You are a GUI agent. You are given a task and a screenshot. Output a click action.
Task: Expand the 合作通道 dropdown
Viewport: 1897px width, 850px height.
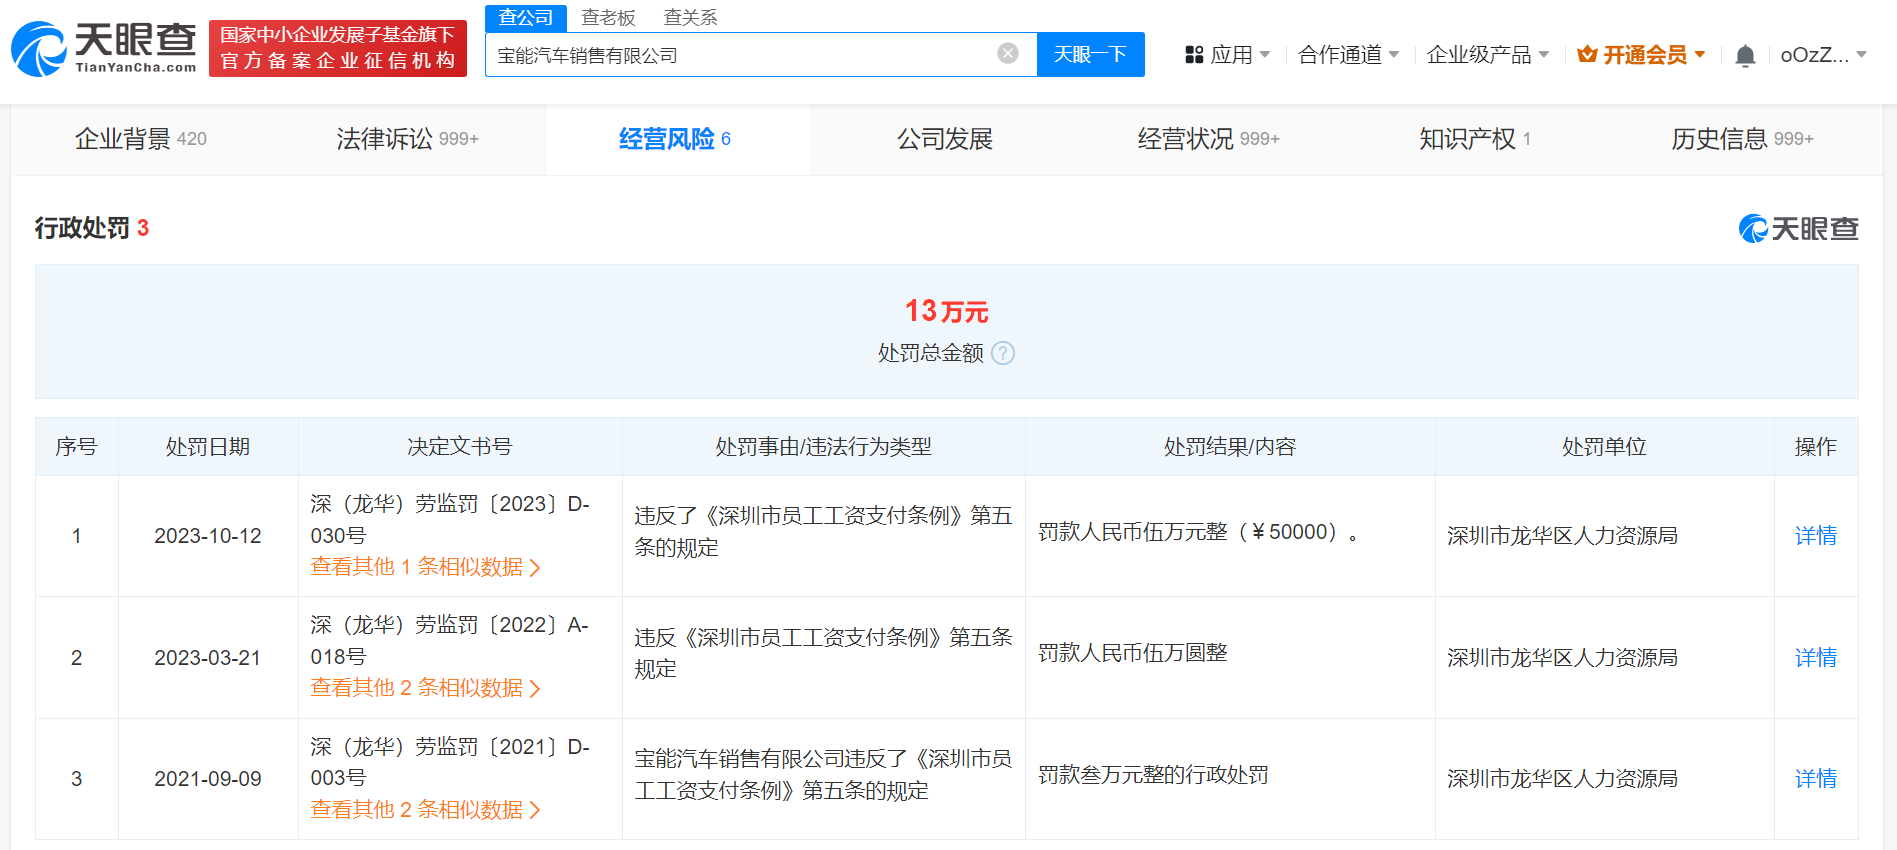(1348, 55)
